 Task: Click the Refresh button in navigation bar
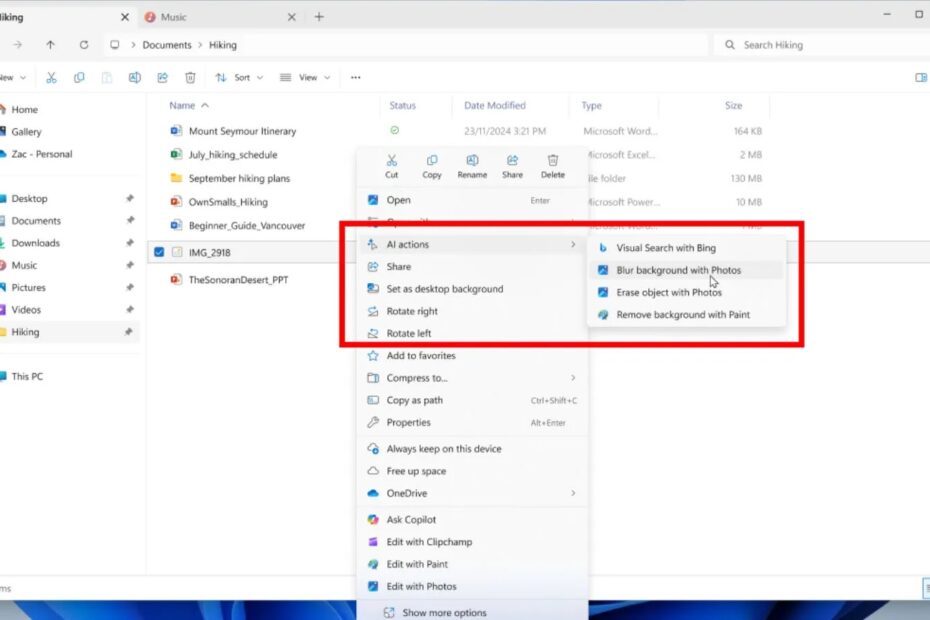(x=84, y=45)
